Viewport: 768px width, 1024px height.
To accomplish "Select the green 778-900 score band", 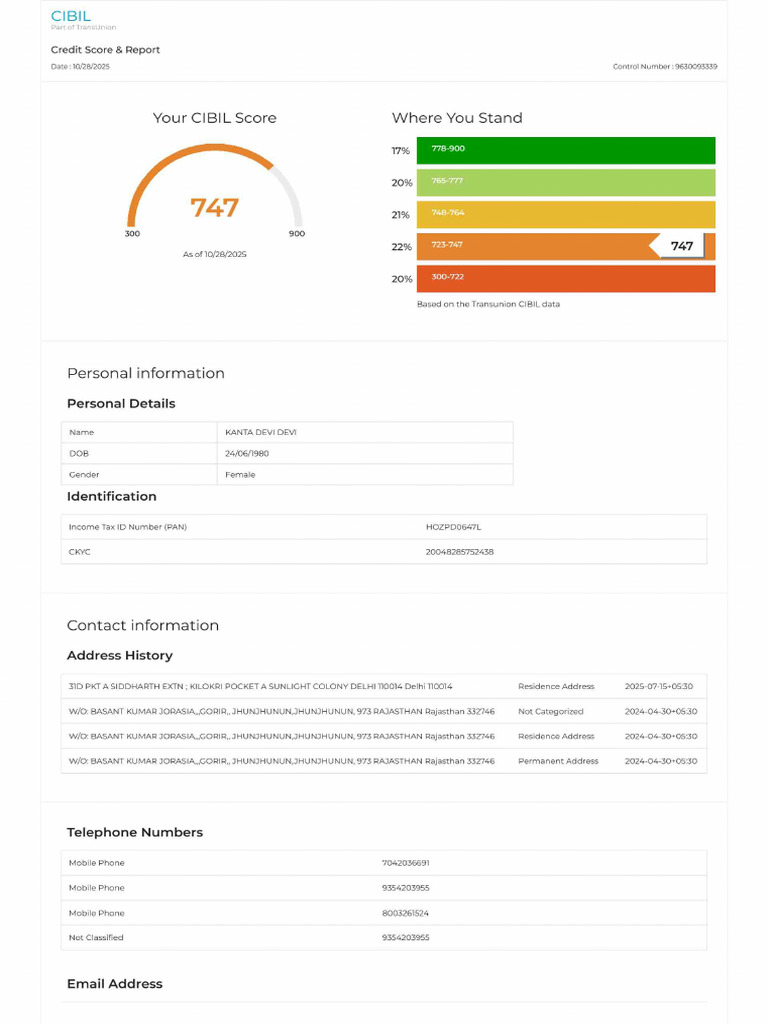I will (566, 150).
